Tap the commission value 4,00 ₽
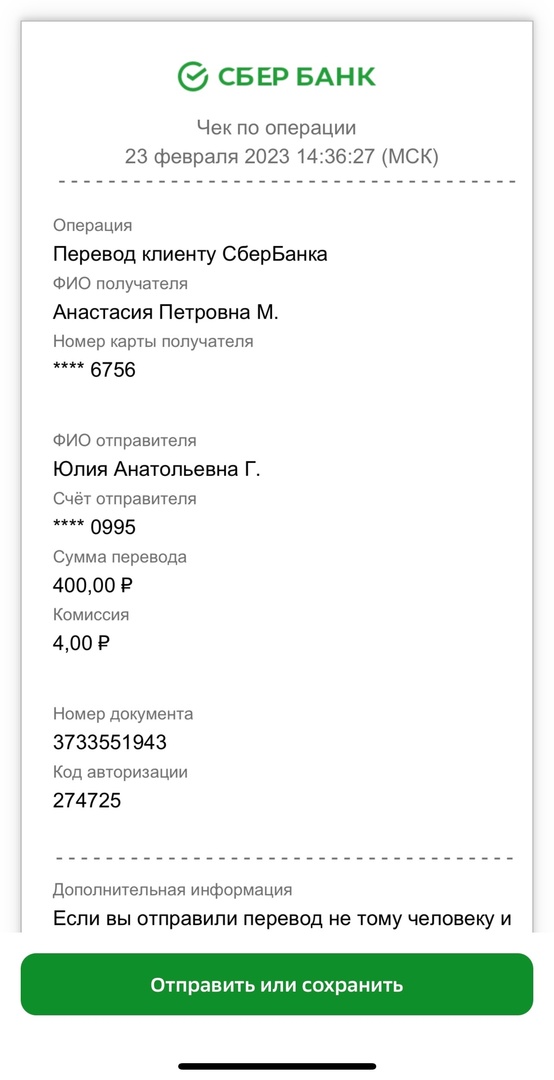554x1080 pixels. coord(81,643)
